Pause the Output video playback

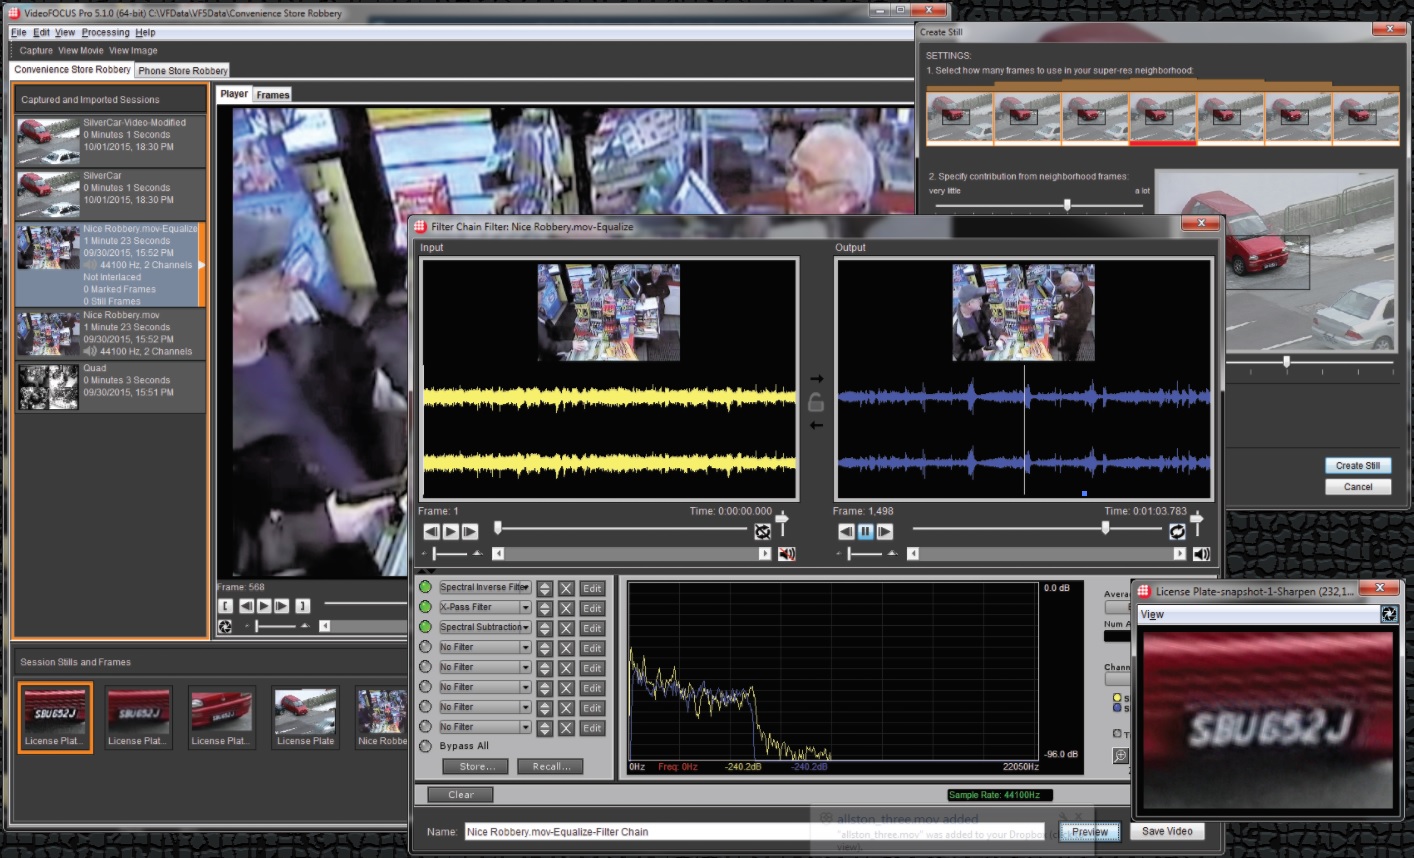pyautogui.click(x=866, y=532)
